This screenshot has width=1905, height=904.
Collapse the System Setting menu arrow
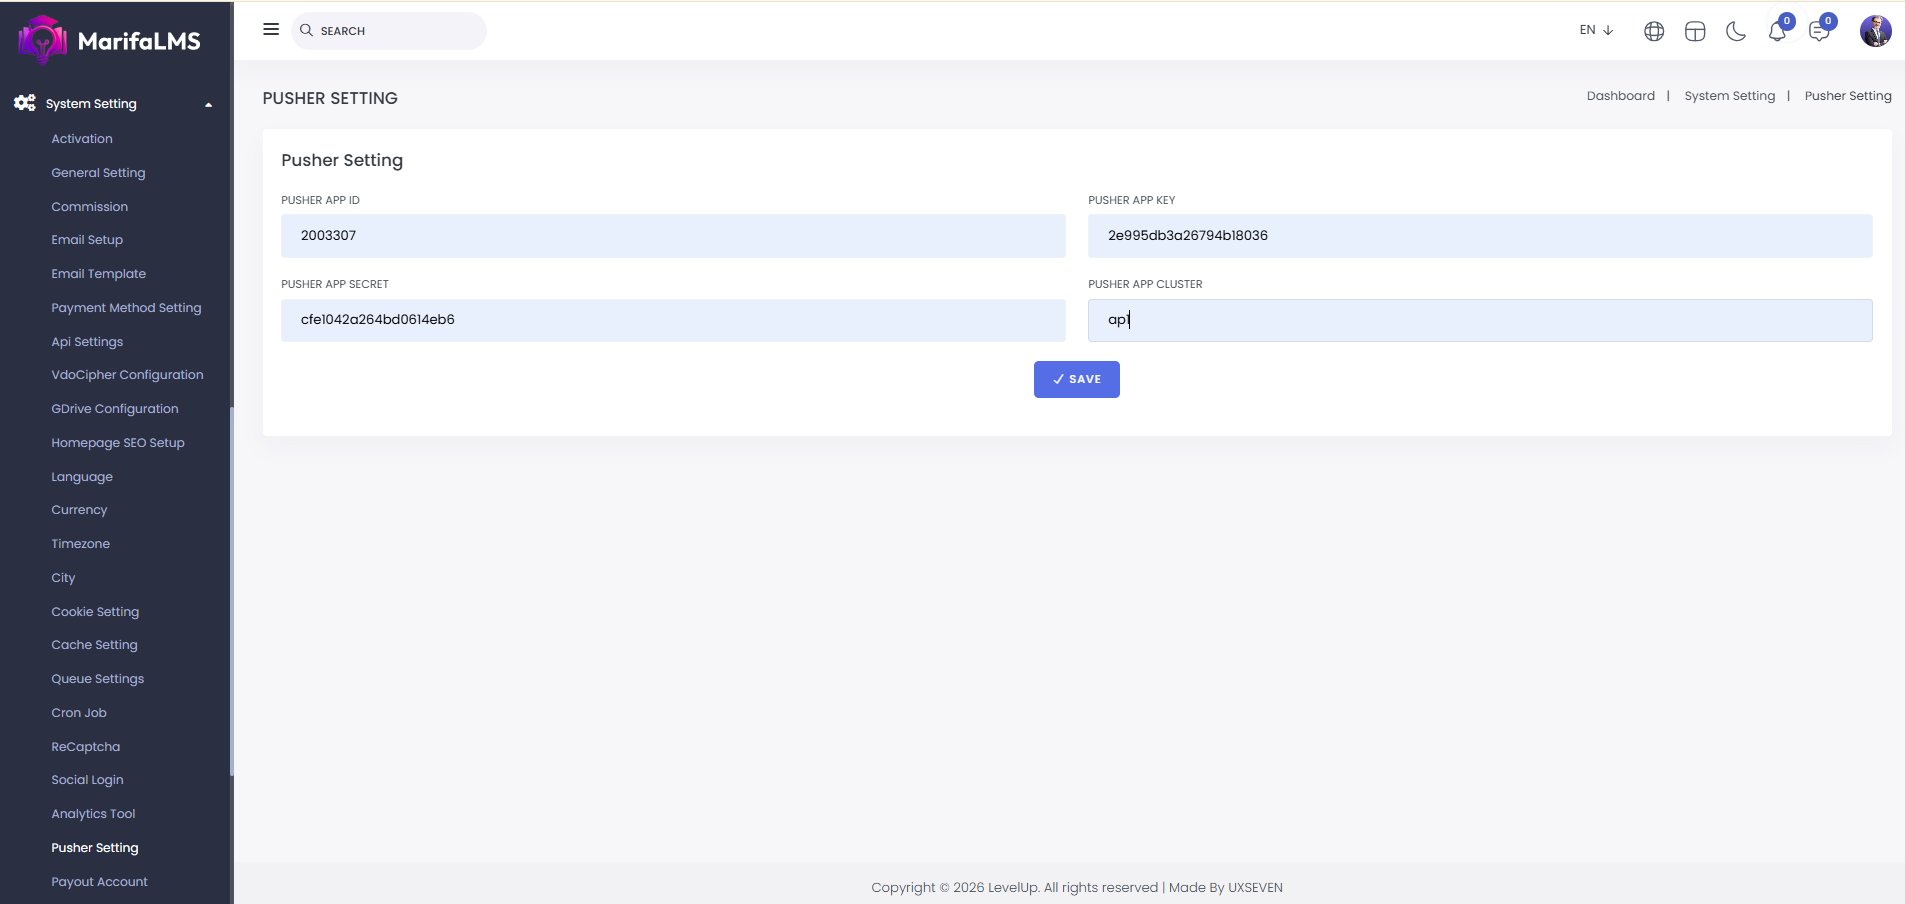point(208,105)
